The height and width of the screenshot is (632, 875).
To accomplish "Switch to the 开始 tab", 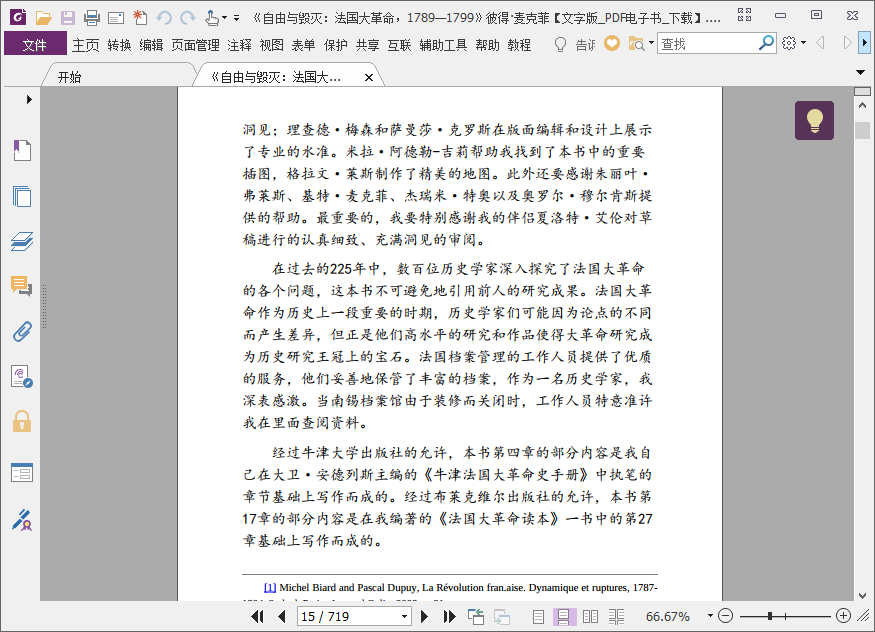I will [x=69, y=77].
